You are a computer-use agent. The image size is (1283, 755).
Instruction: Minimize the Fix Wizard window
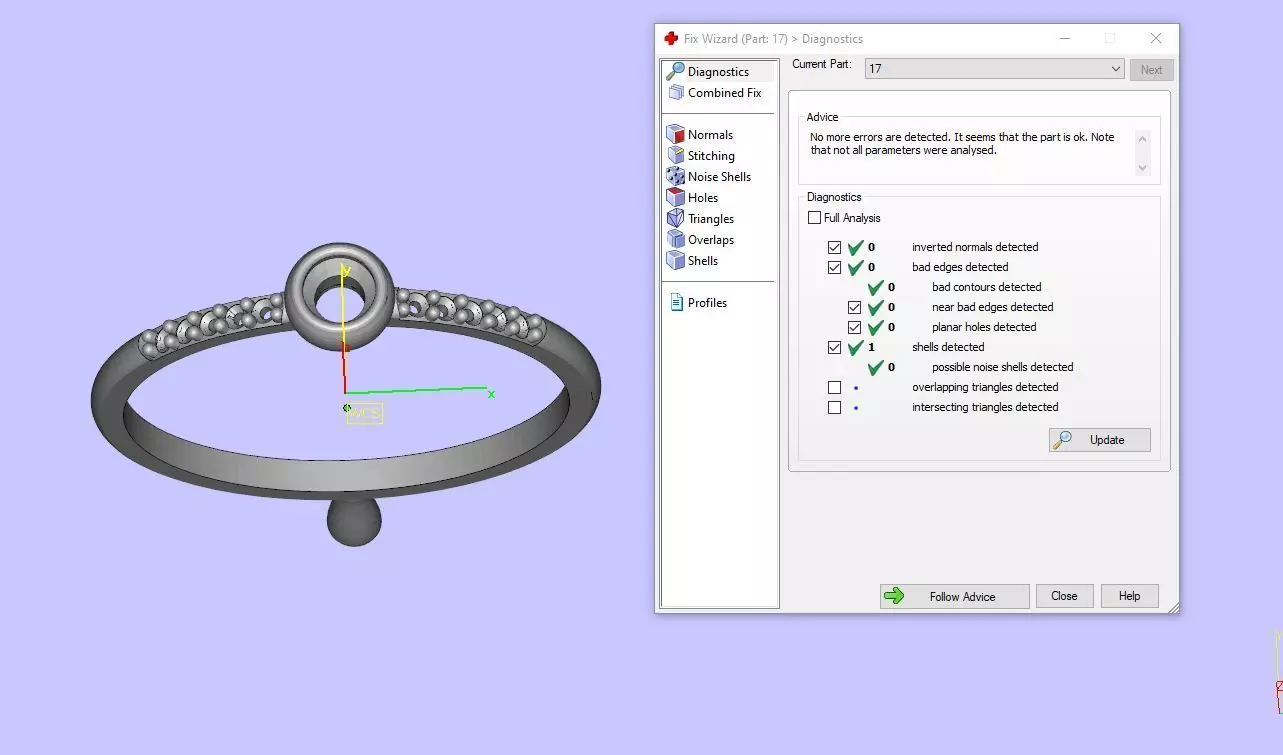[1063, 38]
